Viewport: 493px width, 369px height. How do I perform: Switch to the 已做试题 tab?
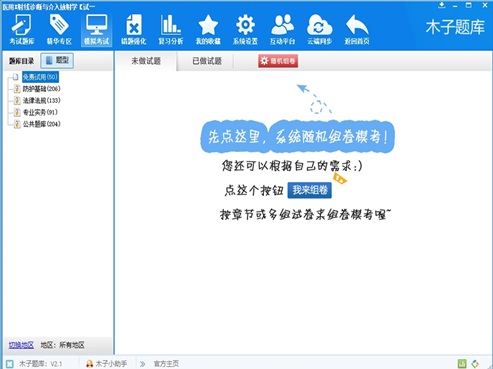coord(207,61)
